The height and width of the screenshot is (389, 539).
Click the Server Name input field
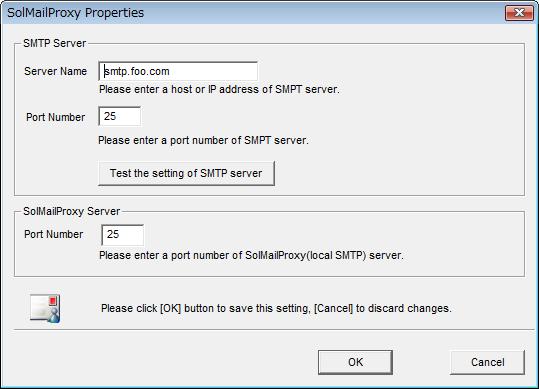click(x=178, y=71)
